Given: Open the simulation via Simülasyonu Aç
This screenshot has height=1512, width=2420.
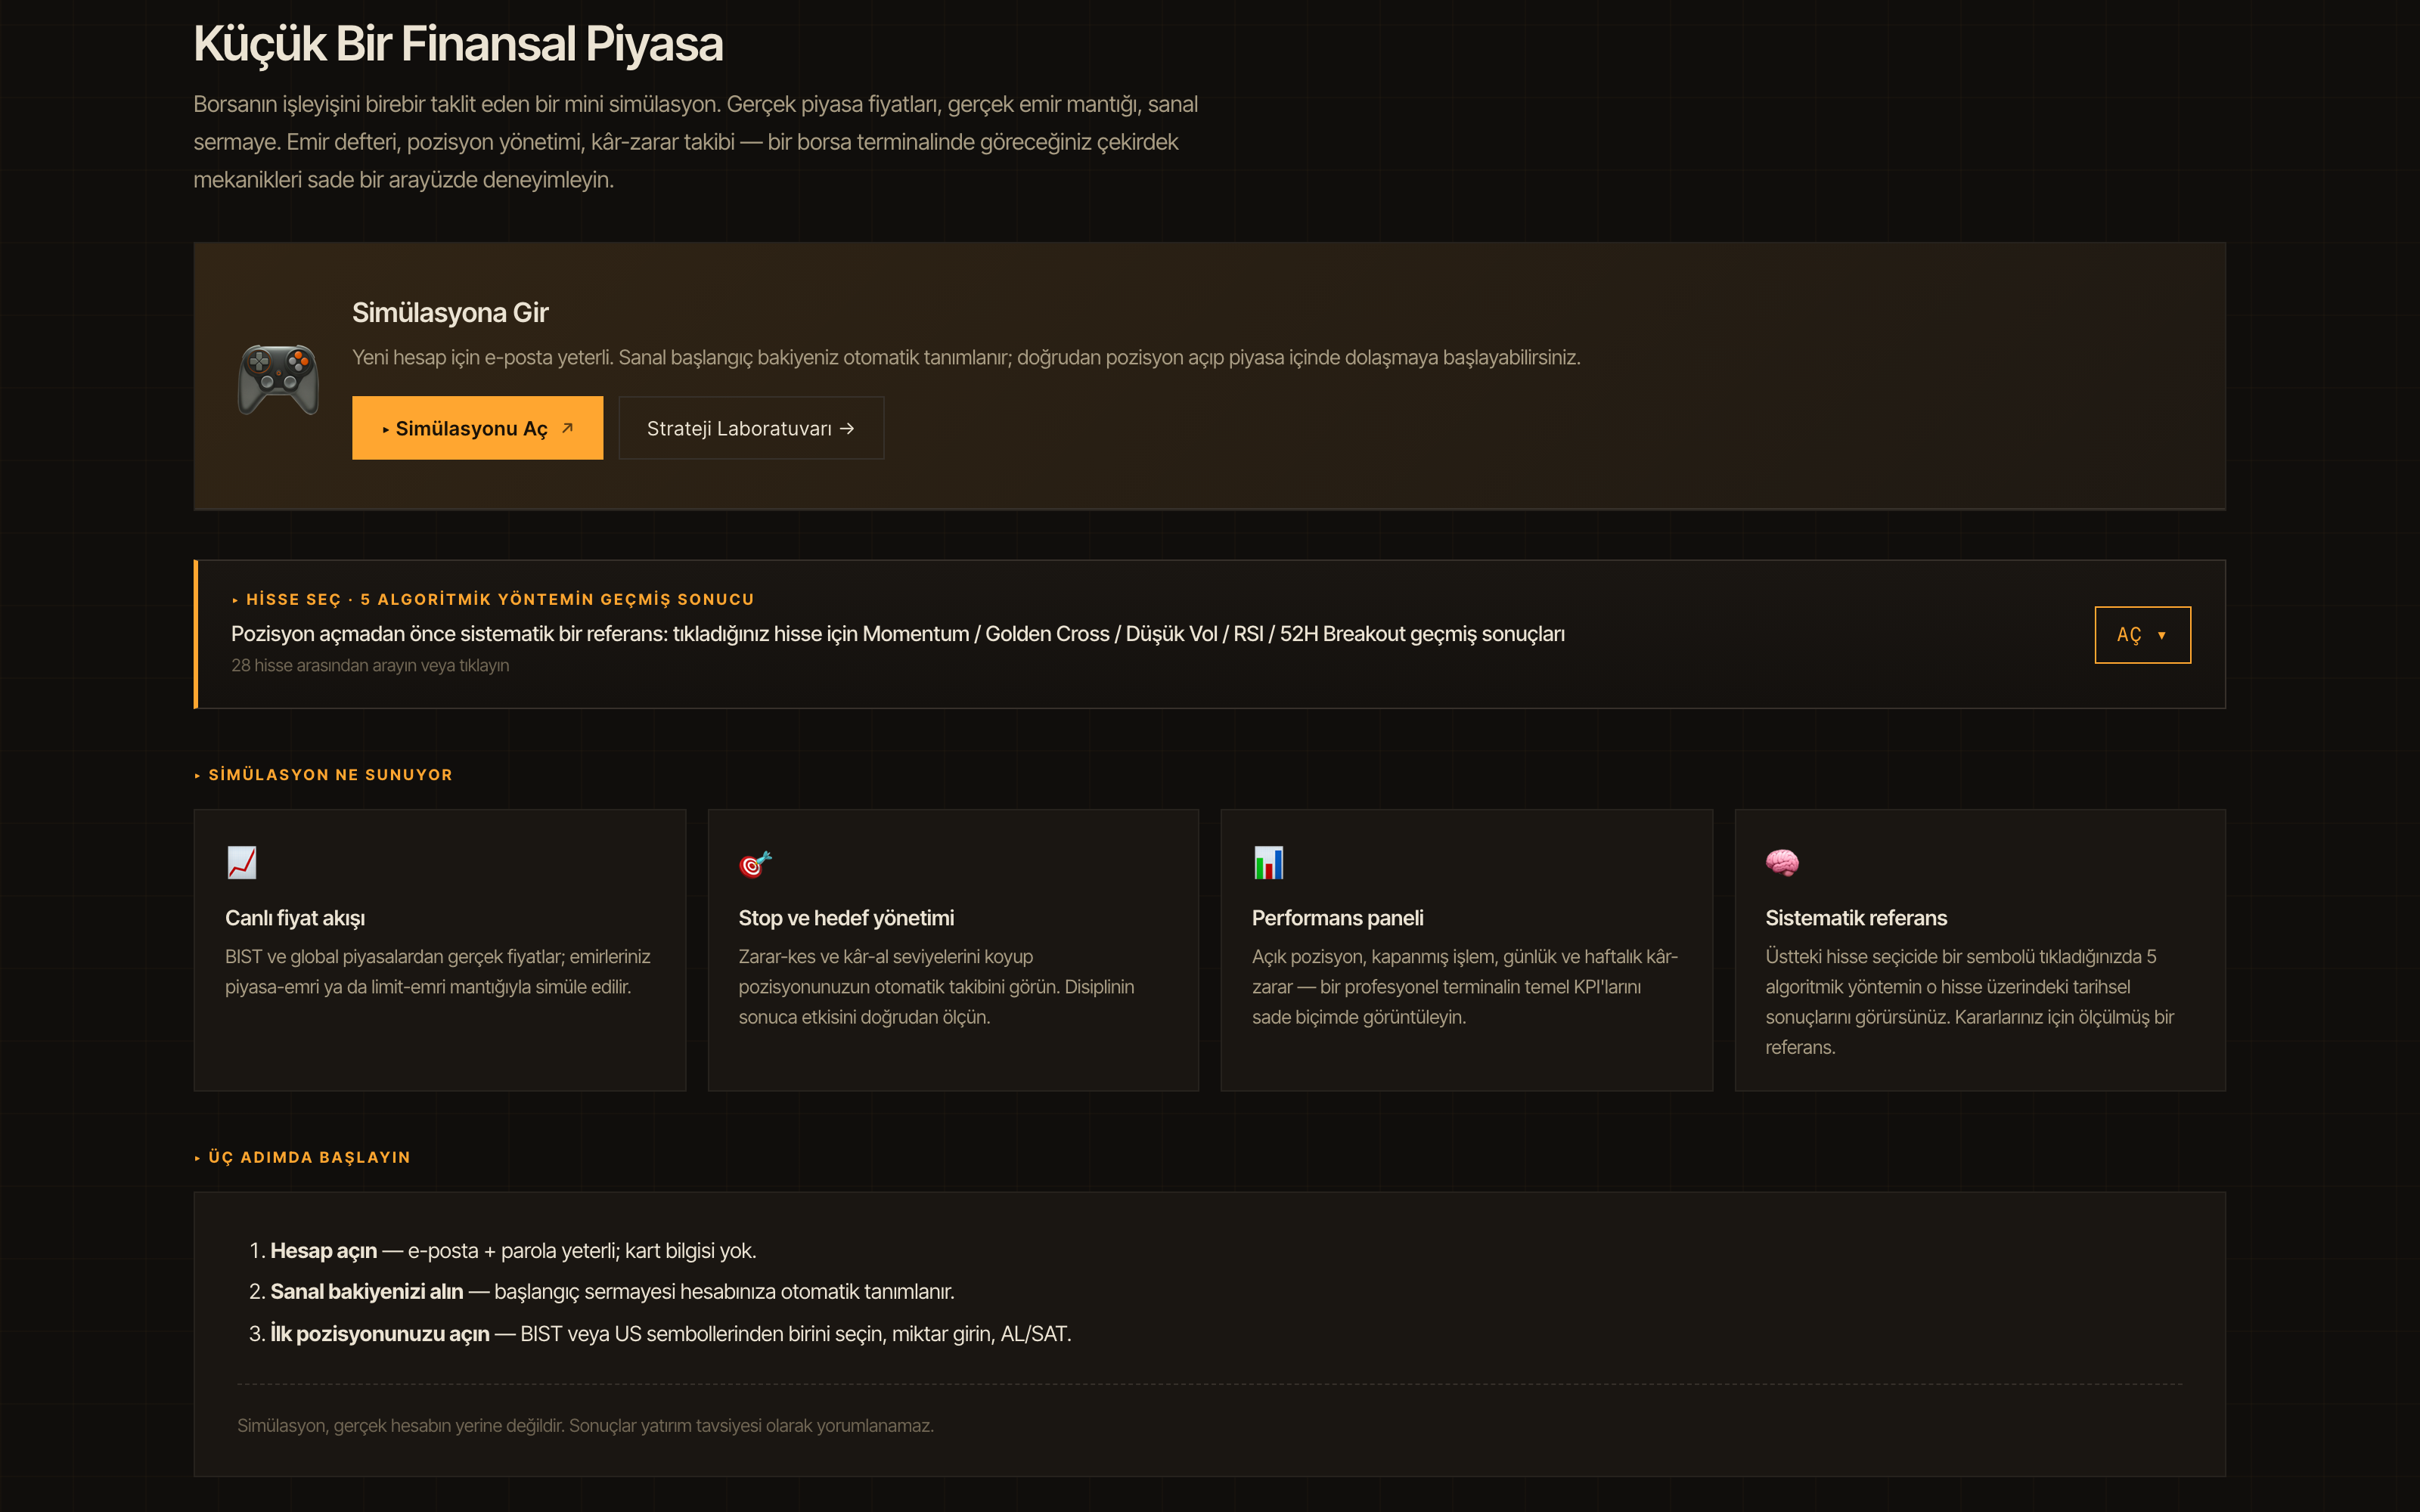Looking at the screenshot, I should 477,428.
